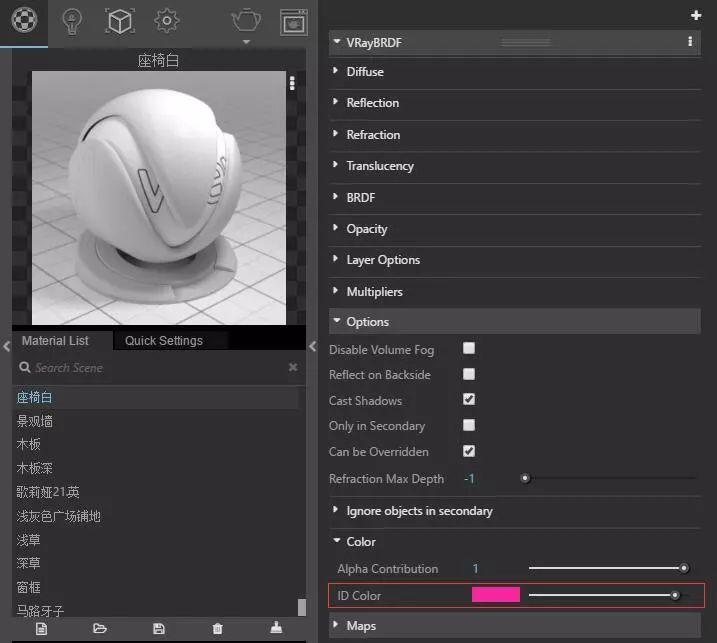Enable Only in Secondary checkbox

[469, 425]
